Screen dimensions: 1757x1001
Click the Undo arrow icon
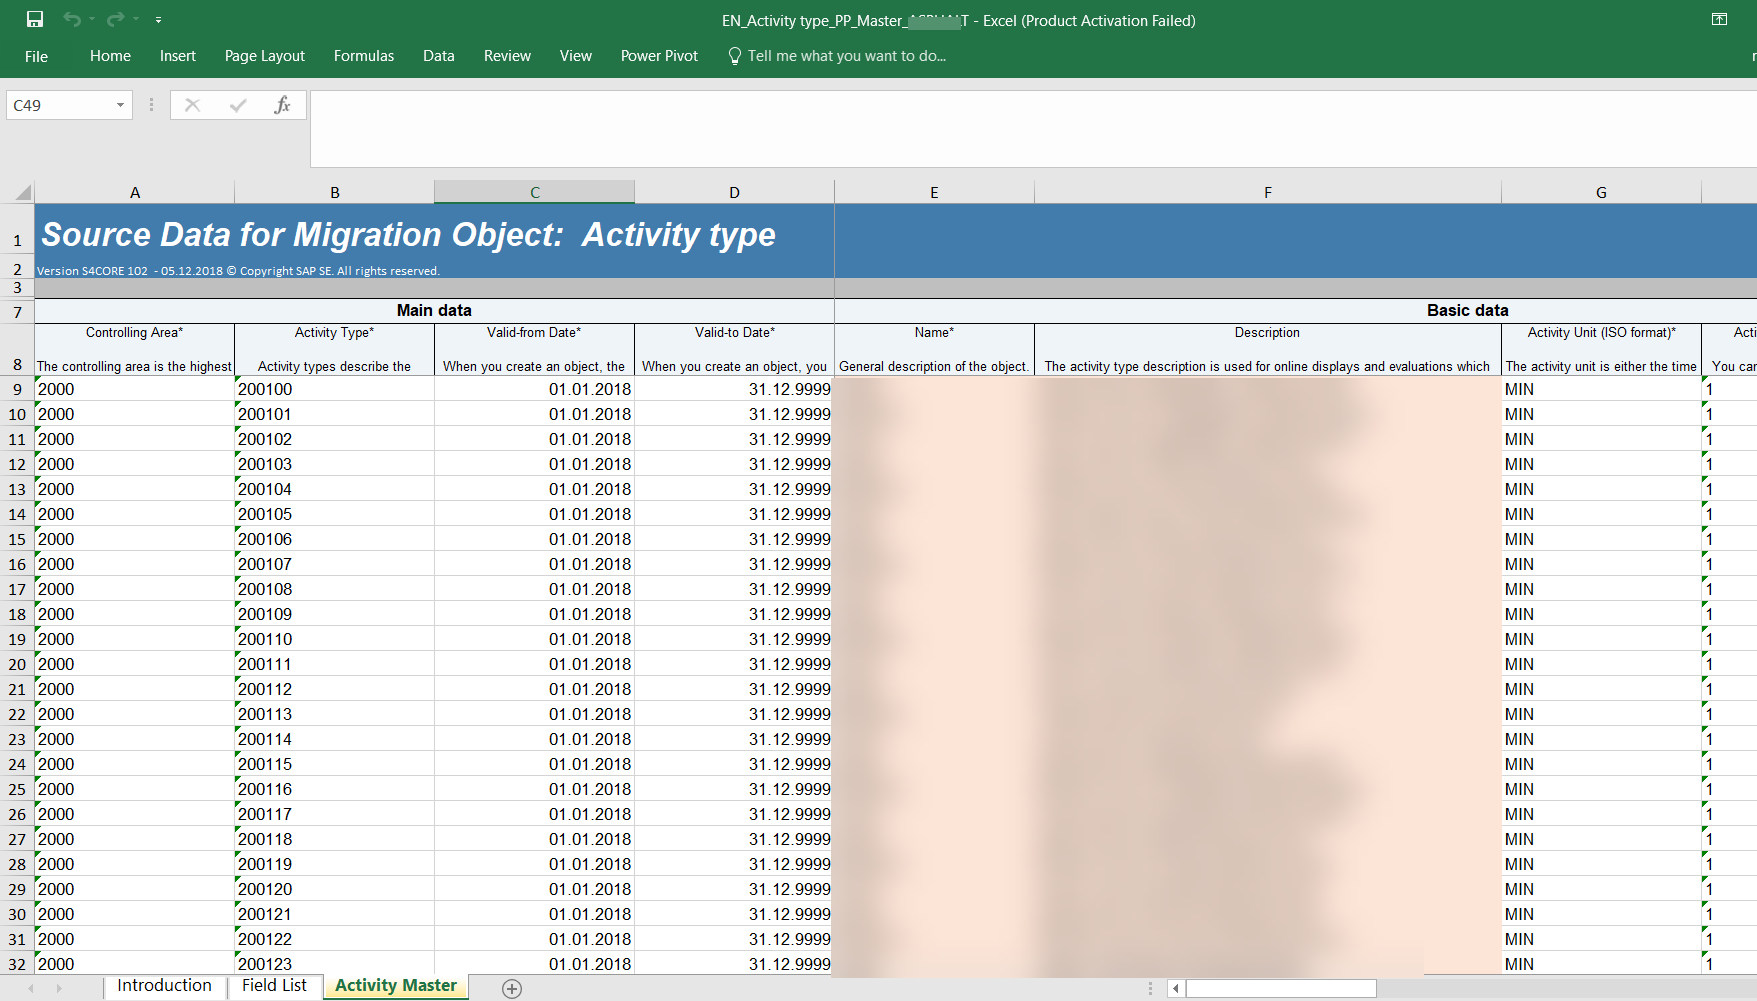pos(71,19)
